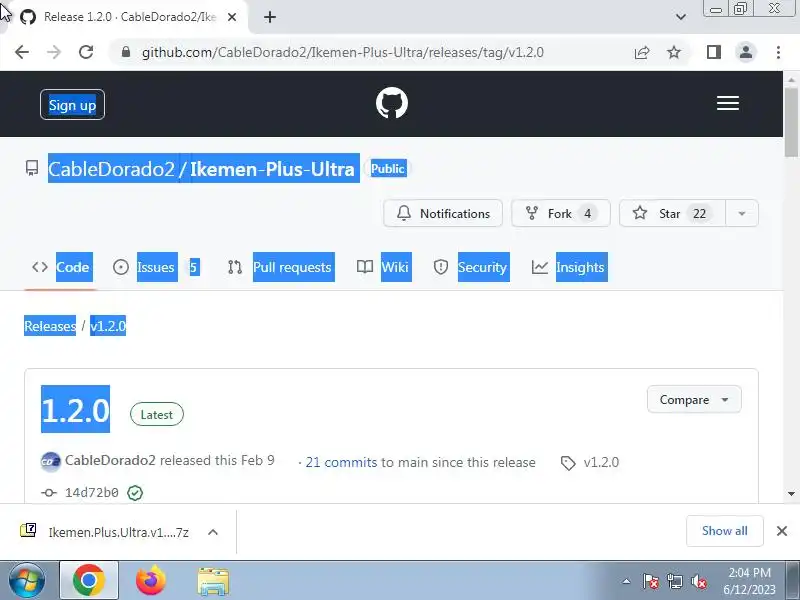Click the Latest badge

pos(157,414)
